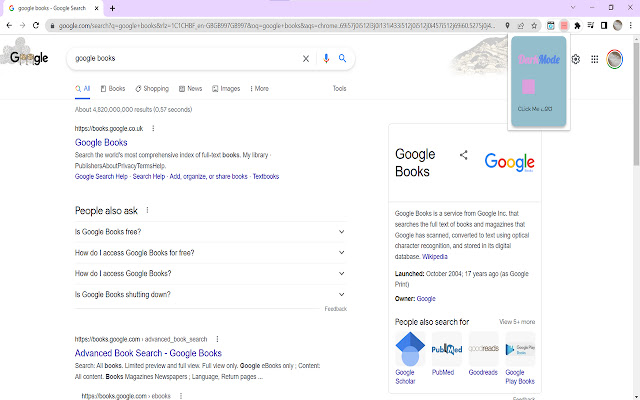The height and width of the screenshot is (400, 640).
Task: Open "Add, organize, or share books" link
Action: coord(209,176)
